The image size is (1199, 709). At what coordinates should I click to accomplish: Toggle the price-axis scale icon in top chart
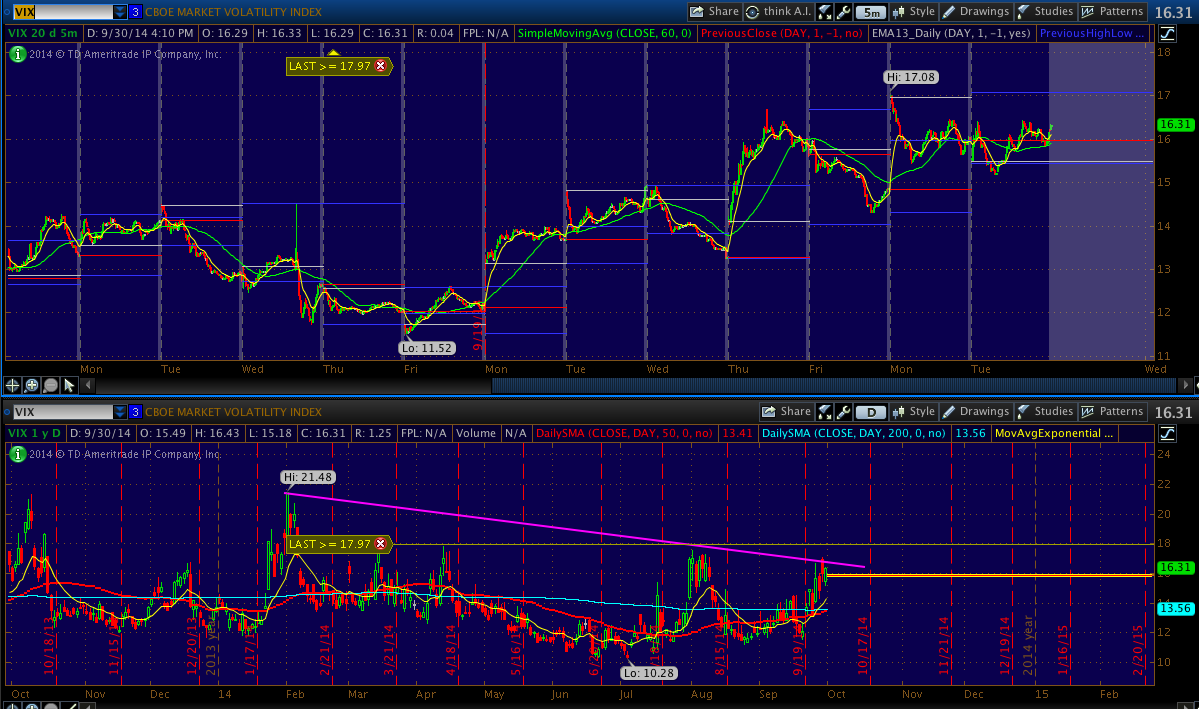(x=1167, y=33)
